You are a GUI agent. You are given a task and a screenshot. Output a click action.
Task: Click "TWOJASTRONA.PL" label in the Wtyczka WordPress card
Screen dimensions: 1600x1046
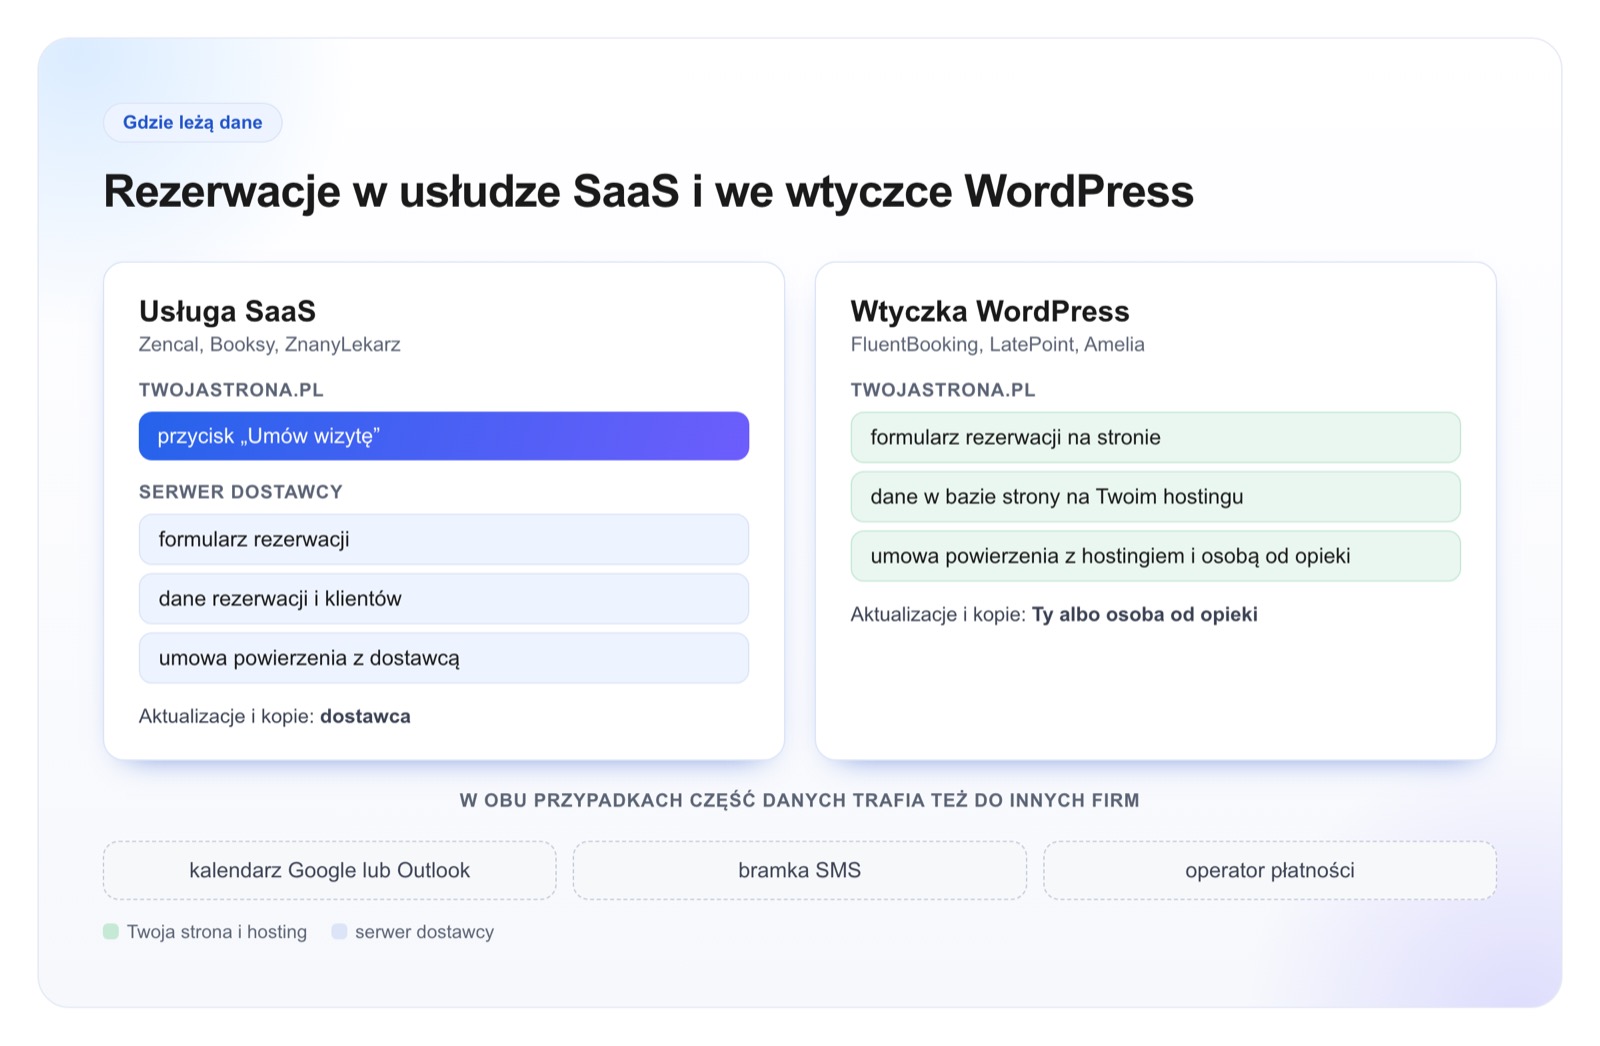pyautogui.click(x=944, y=390)
